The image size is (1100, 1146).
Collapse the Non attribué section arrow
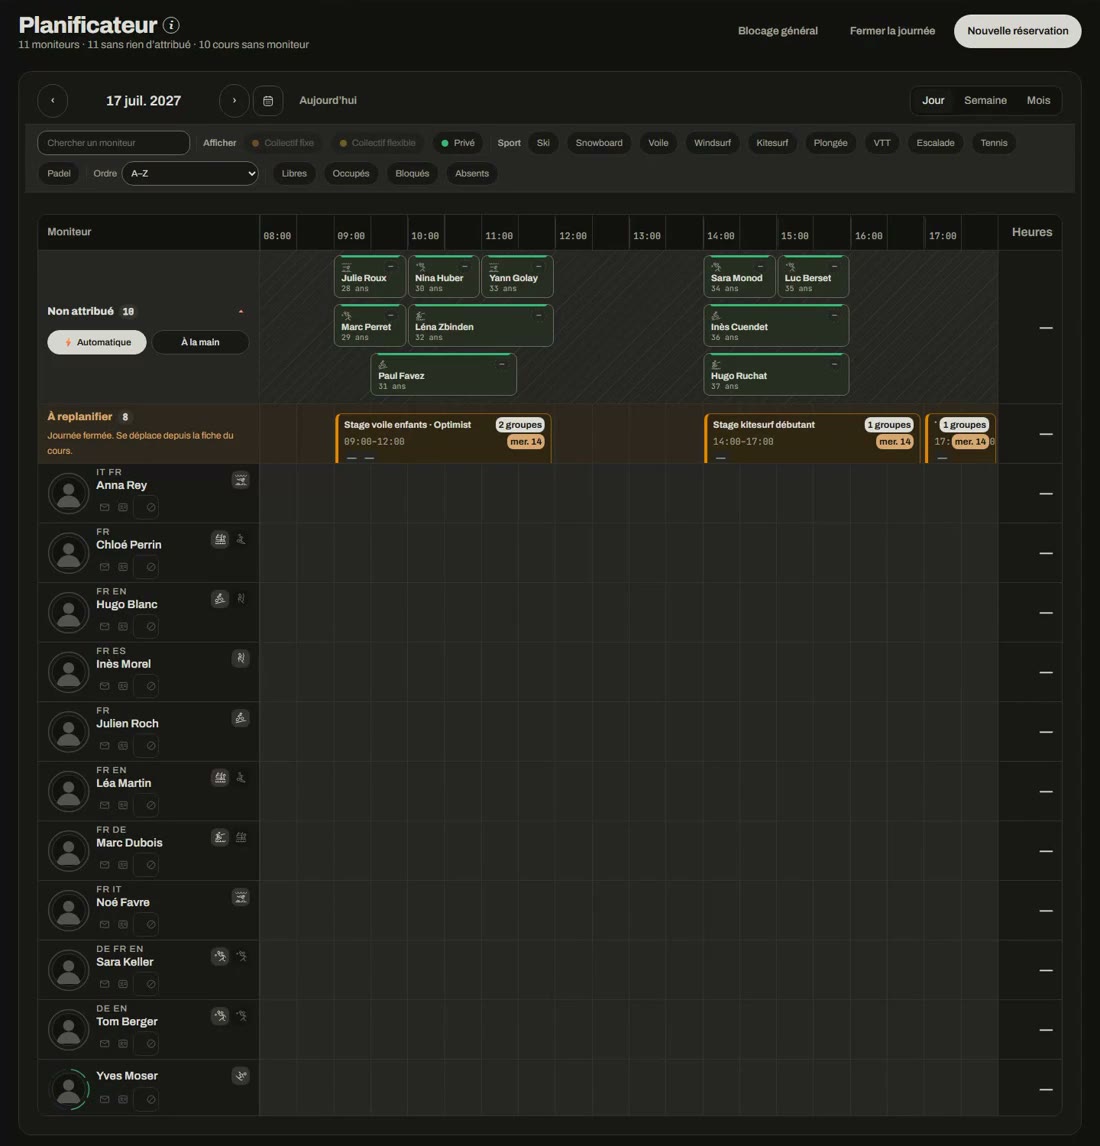point(240,312)
